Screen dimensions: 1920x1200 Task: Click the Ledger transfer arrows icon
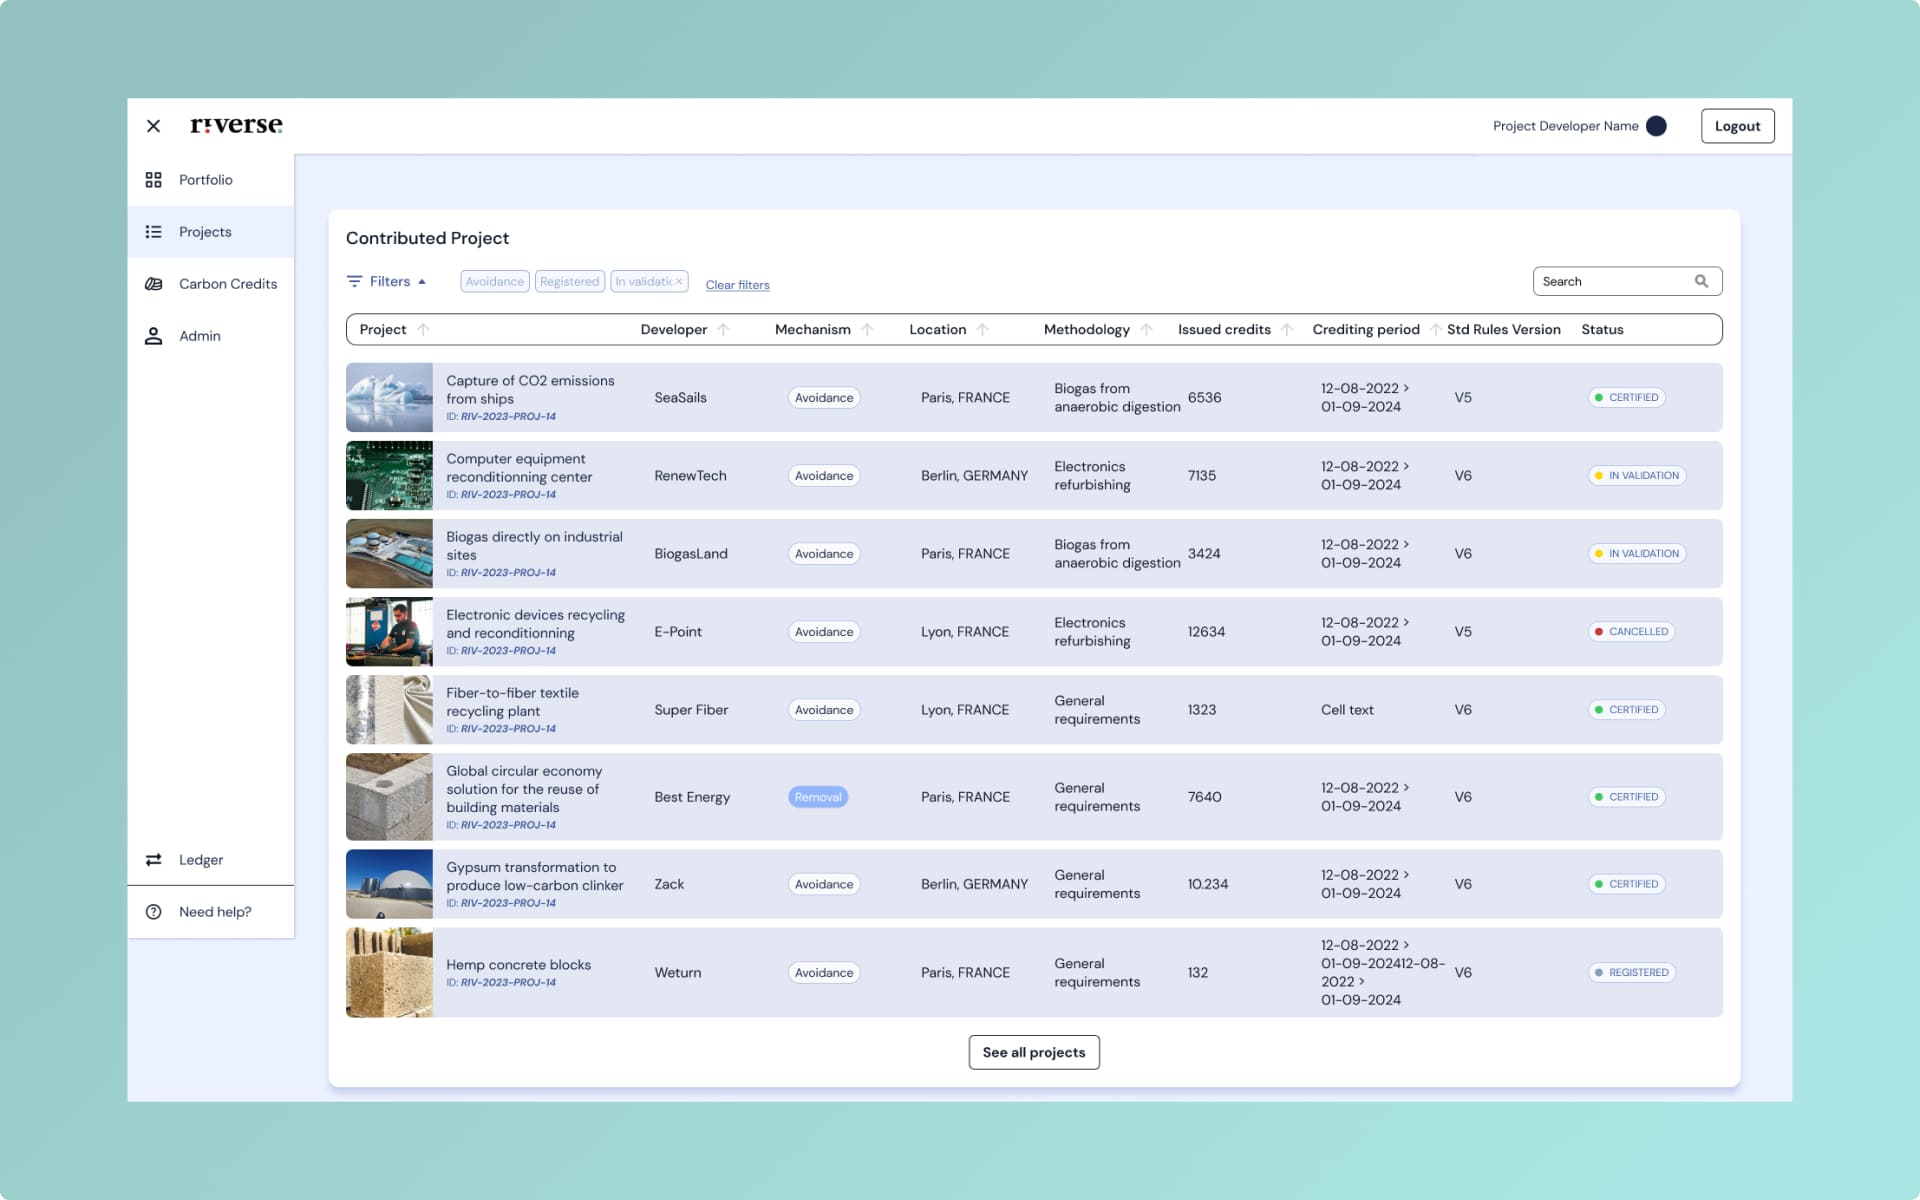click(153, 860)
